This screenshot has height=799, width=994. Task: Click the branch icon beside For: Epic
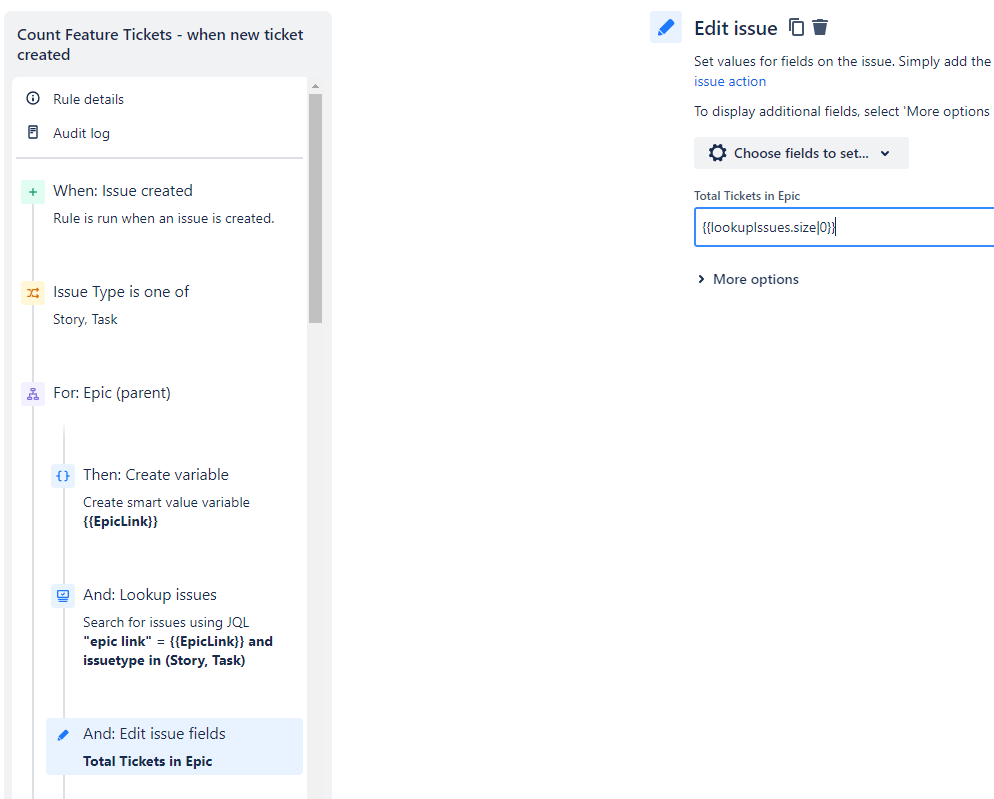coord(32,393)
